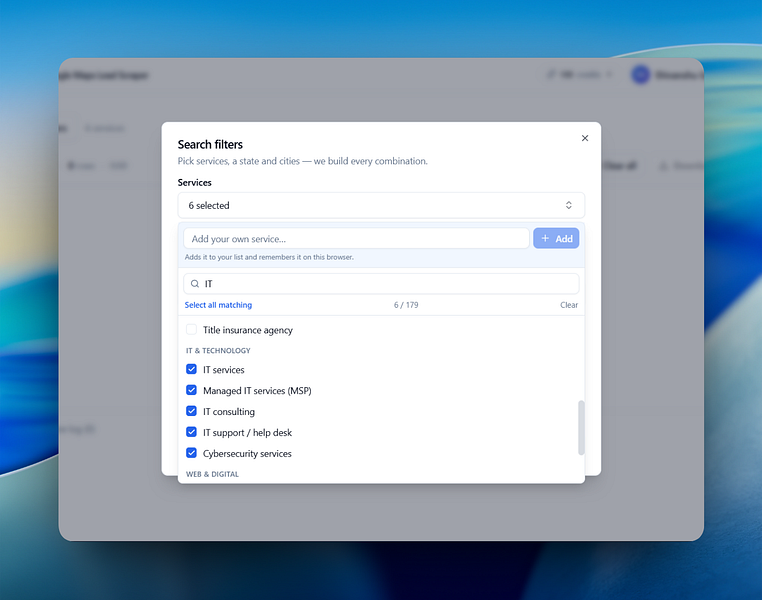Open the Services '6 selected' dropdown

point(381,206)
